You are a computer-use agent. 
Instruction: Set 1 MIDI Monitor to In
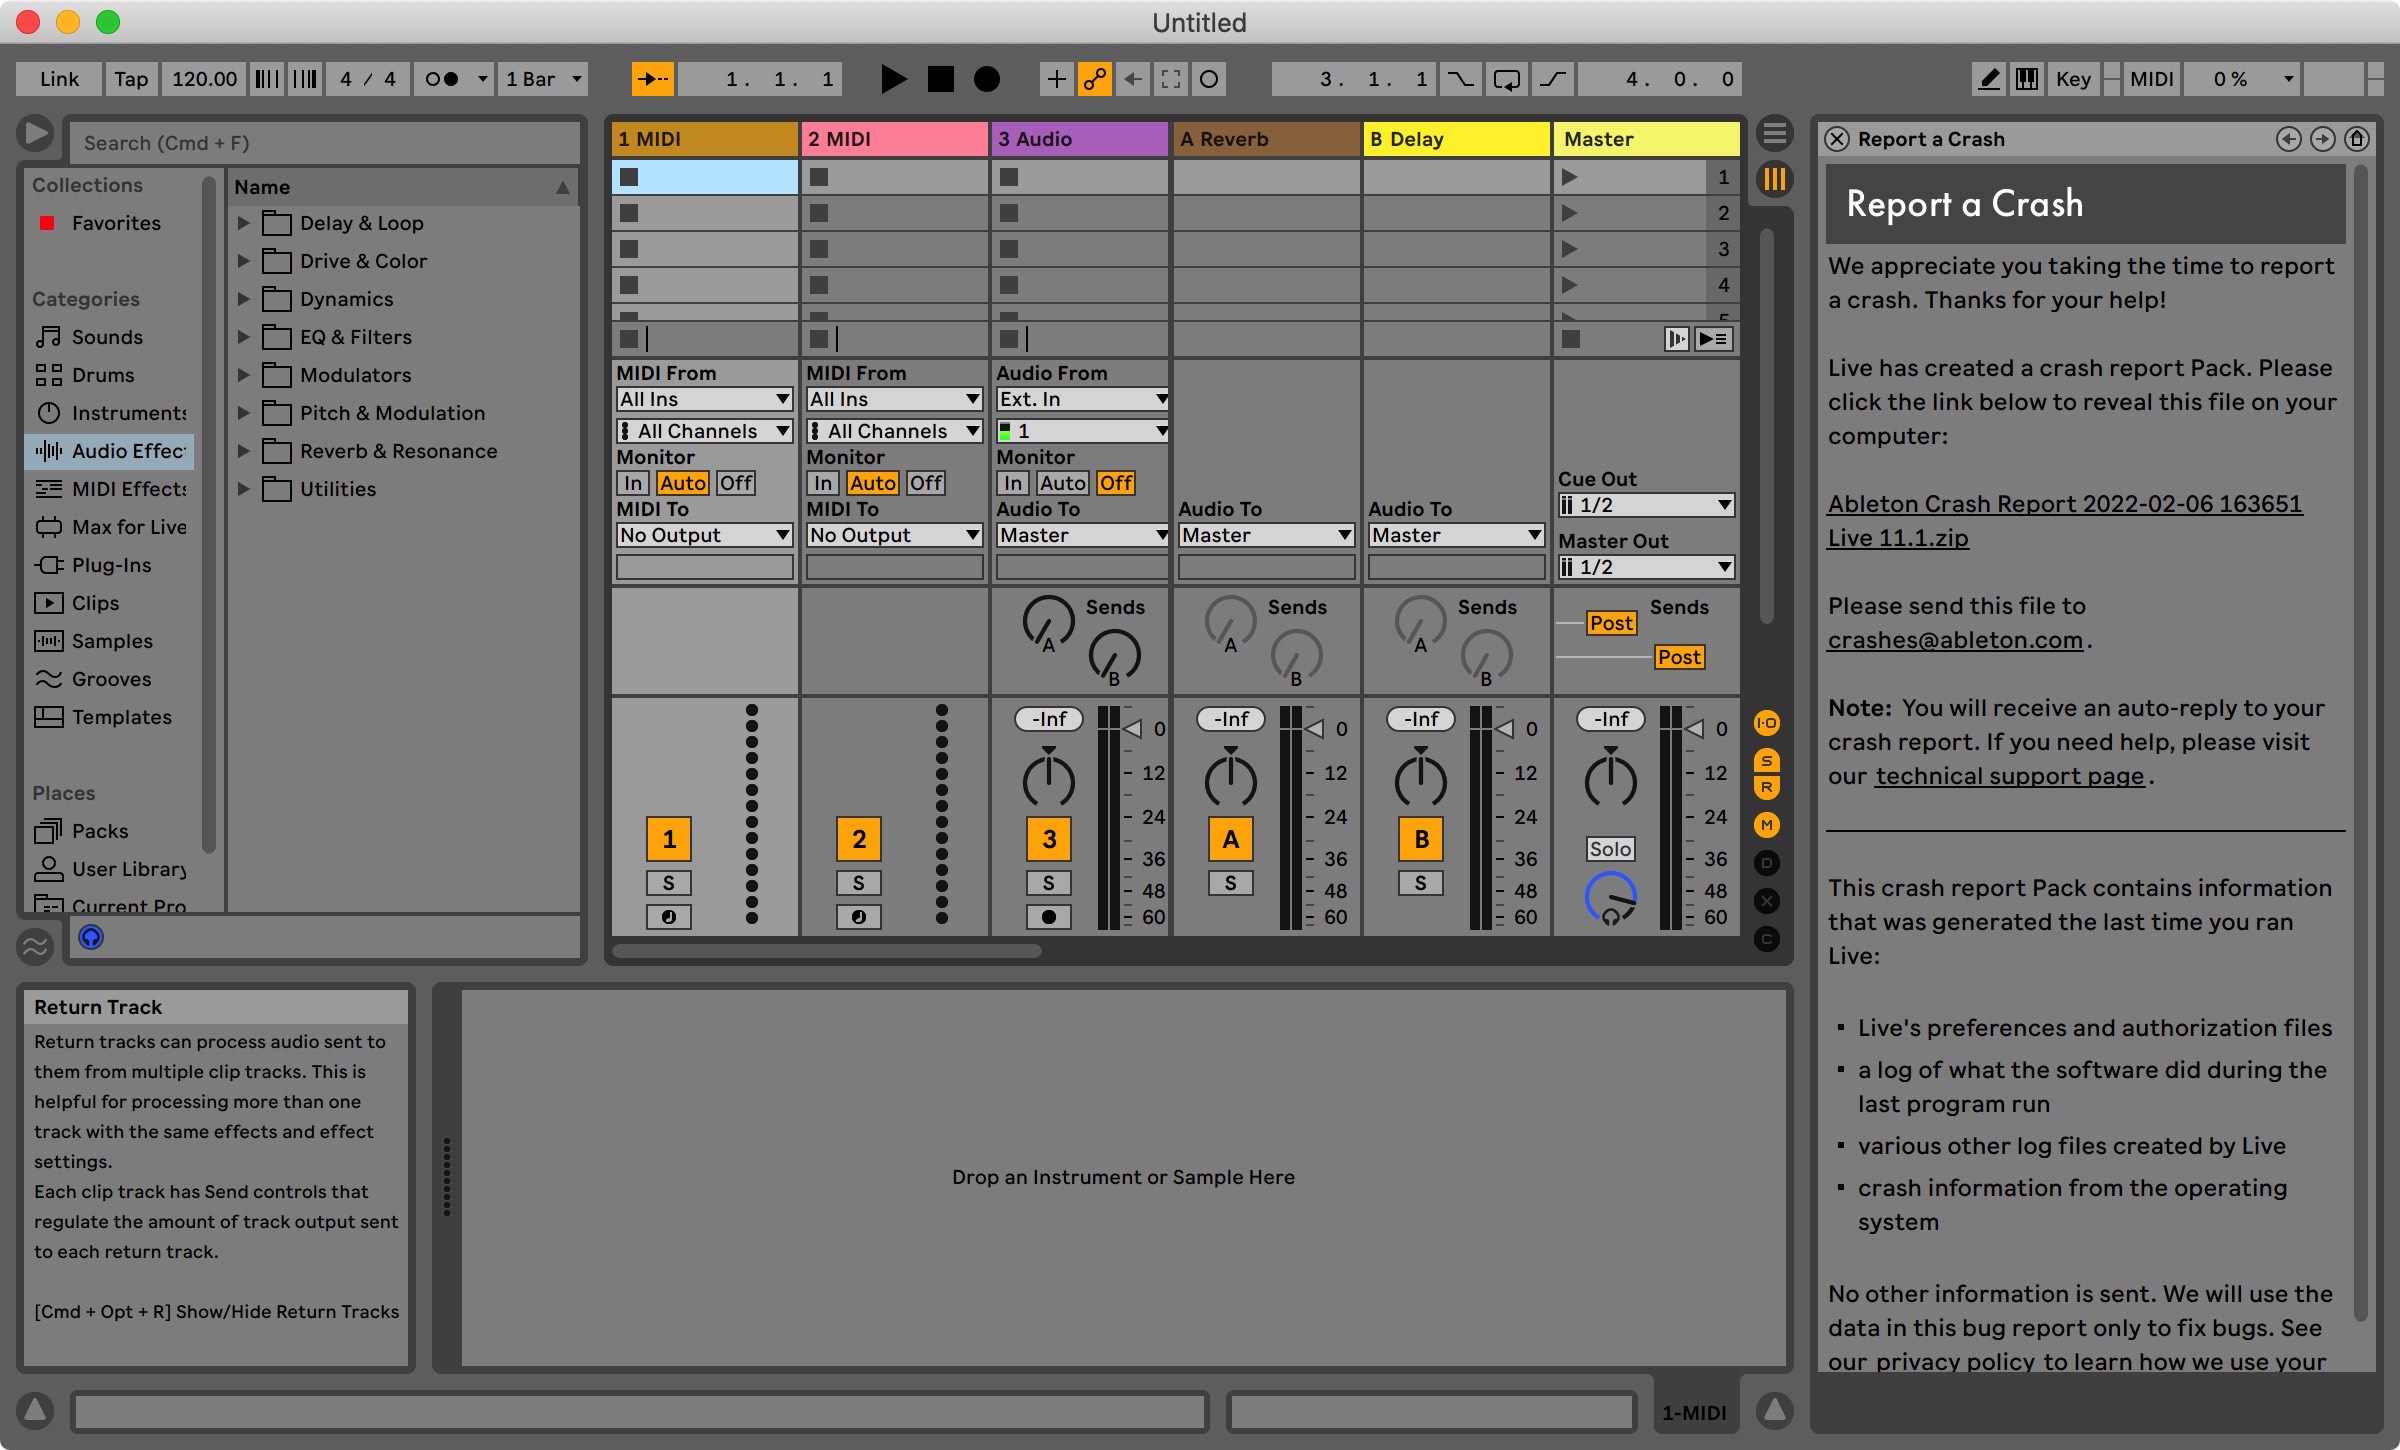(x=633, y=483)
